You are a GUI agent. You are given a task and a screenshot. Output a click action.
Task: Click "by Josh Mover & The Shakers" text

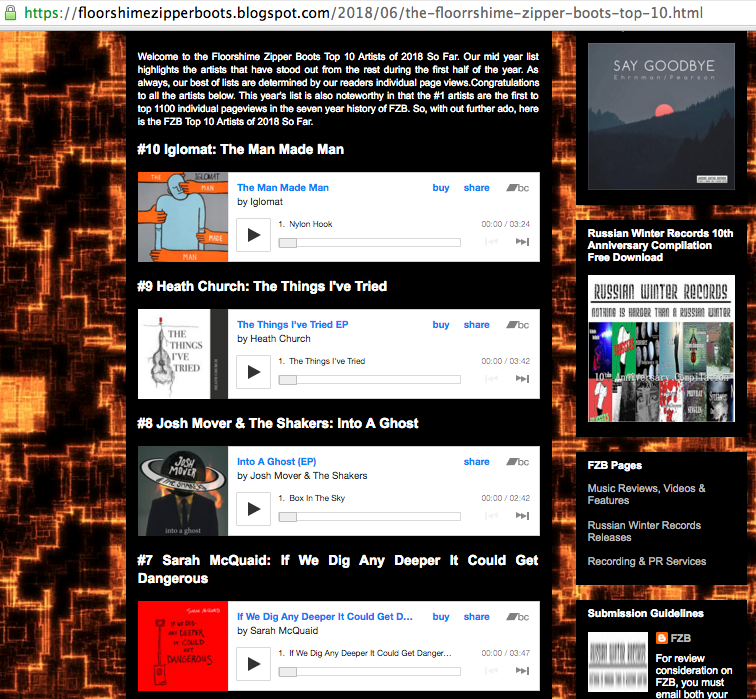click(x=302, y=475)
